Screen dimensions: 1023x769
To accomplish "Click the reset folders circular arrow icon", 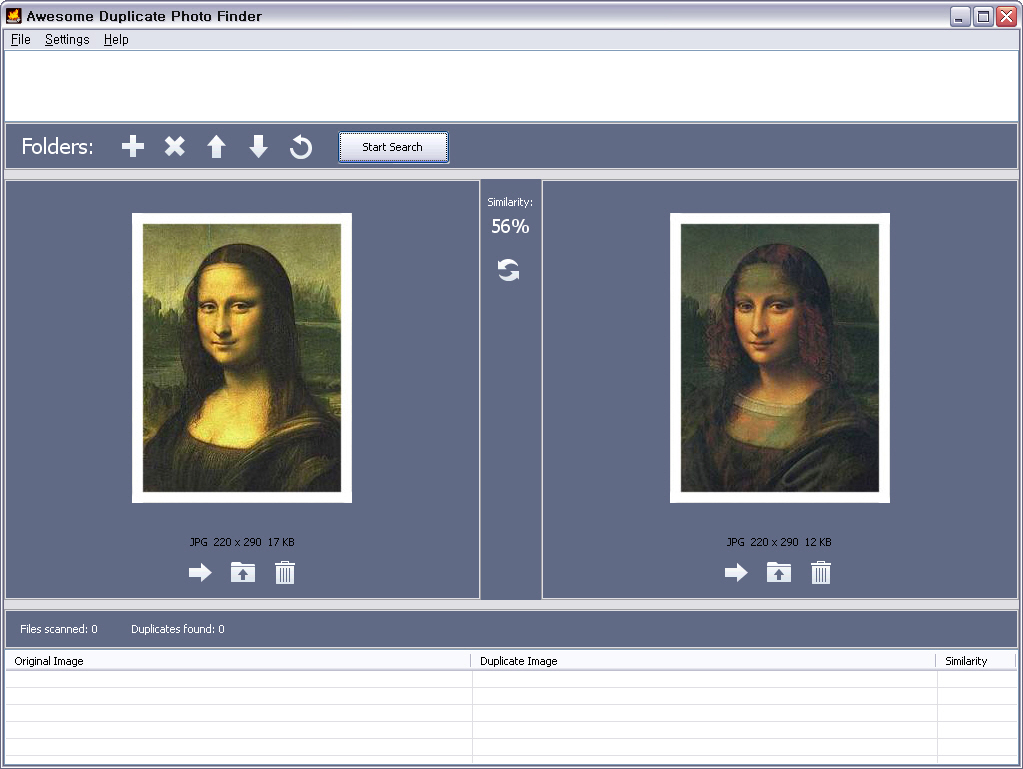I will click(301, 147).
